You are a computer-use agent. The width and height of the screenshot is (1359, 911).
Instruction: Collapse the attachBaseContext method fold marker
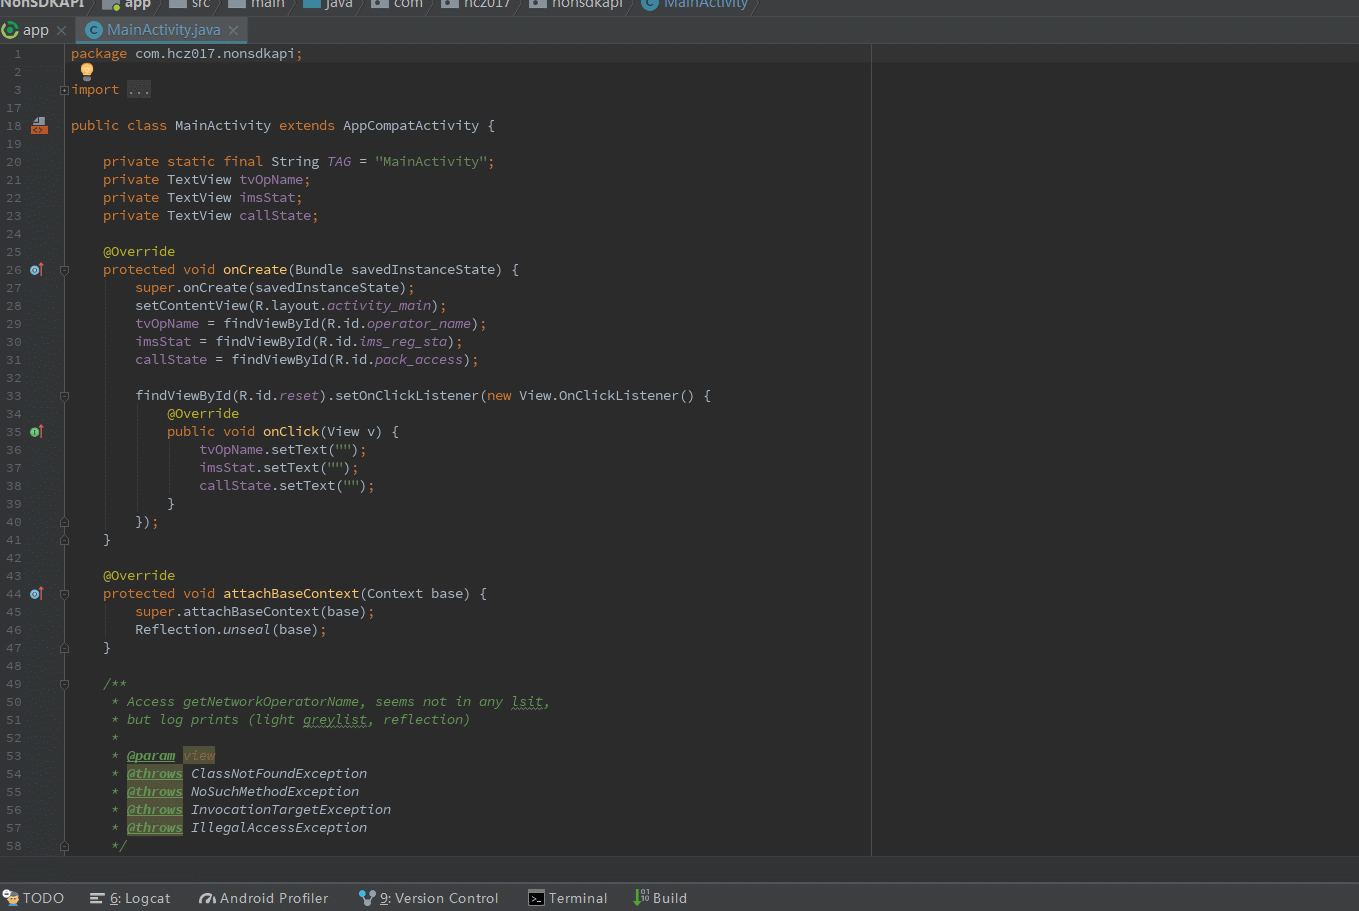pos(64,594)
